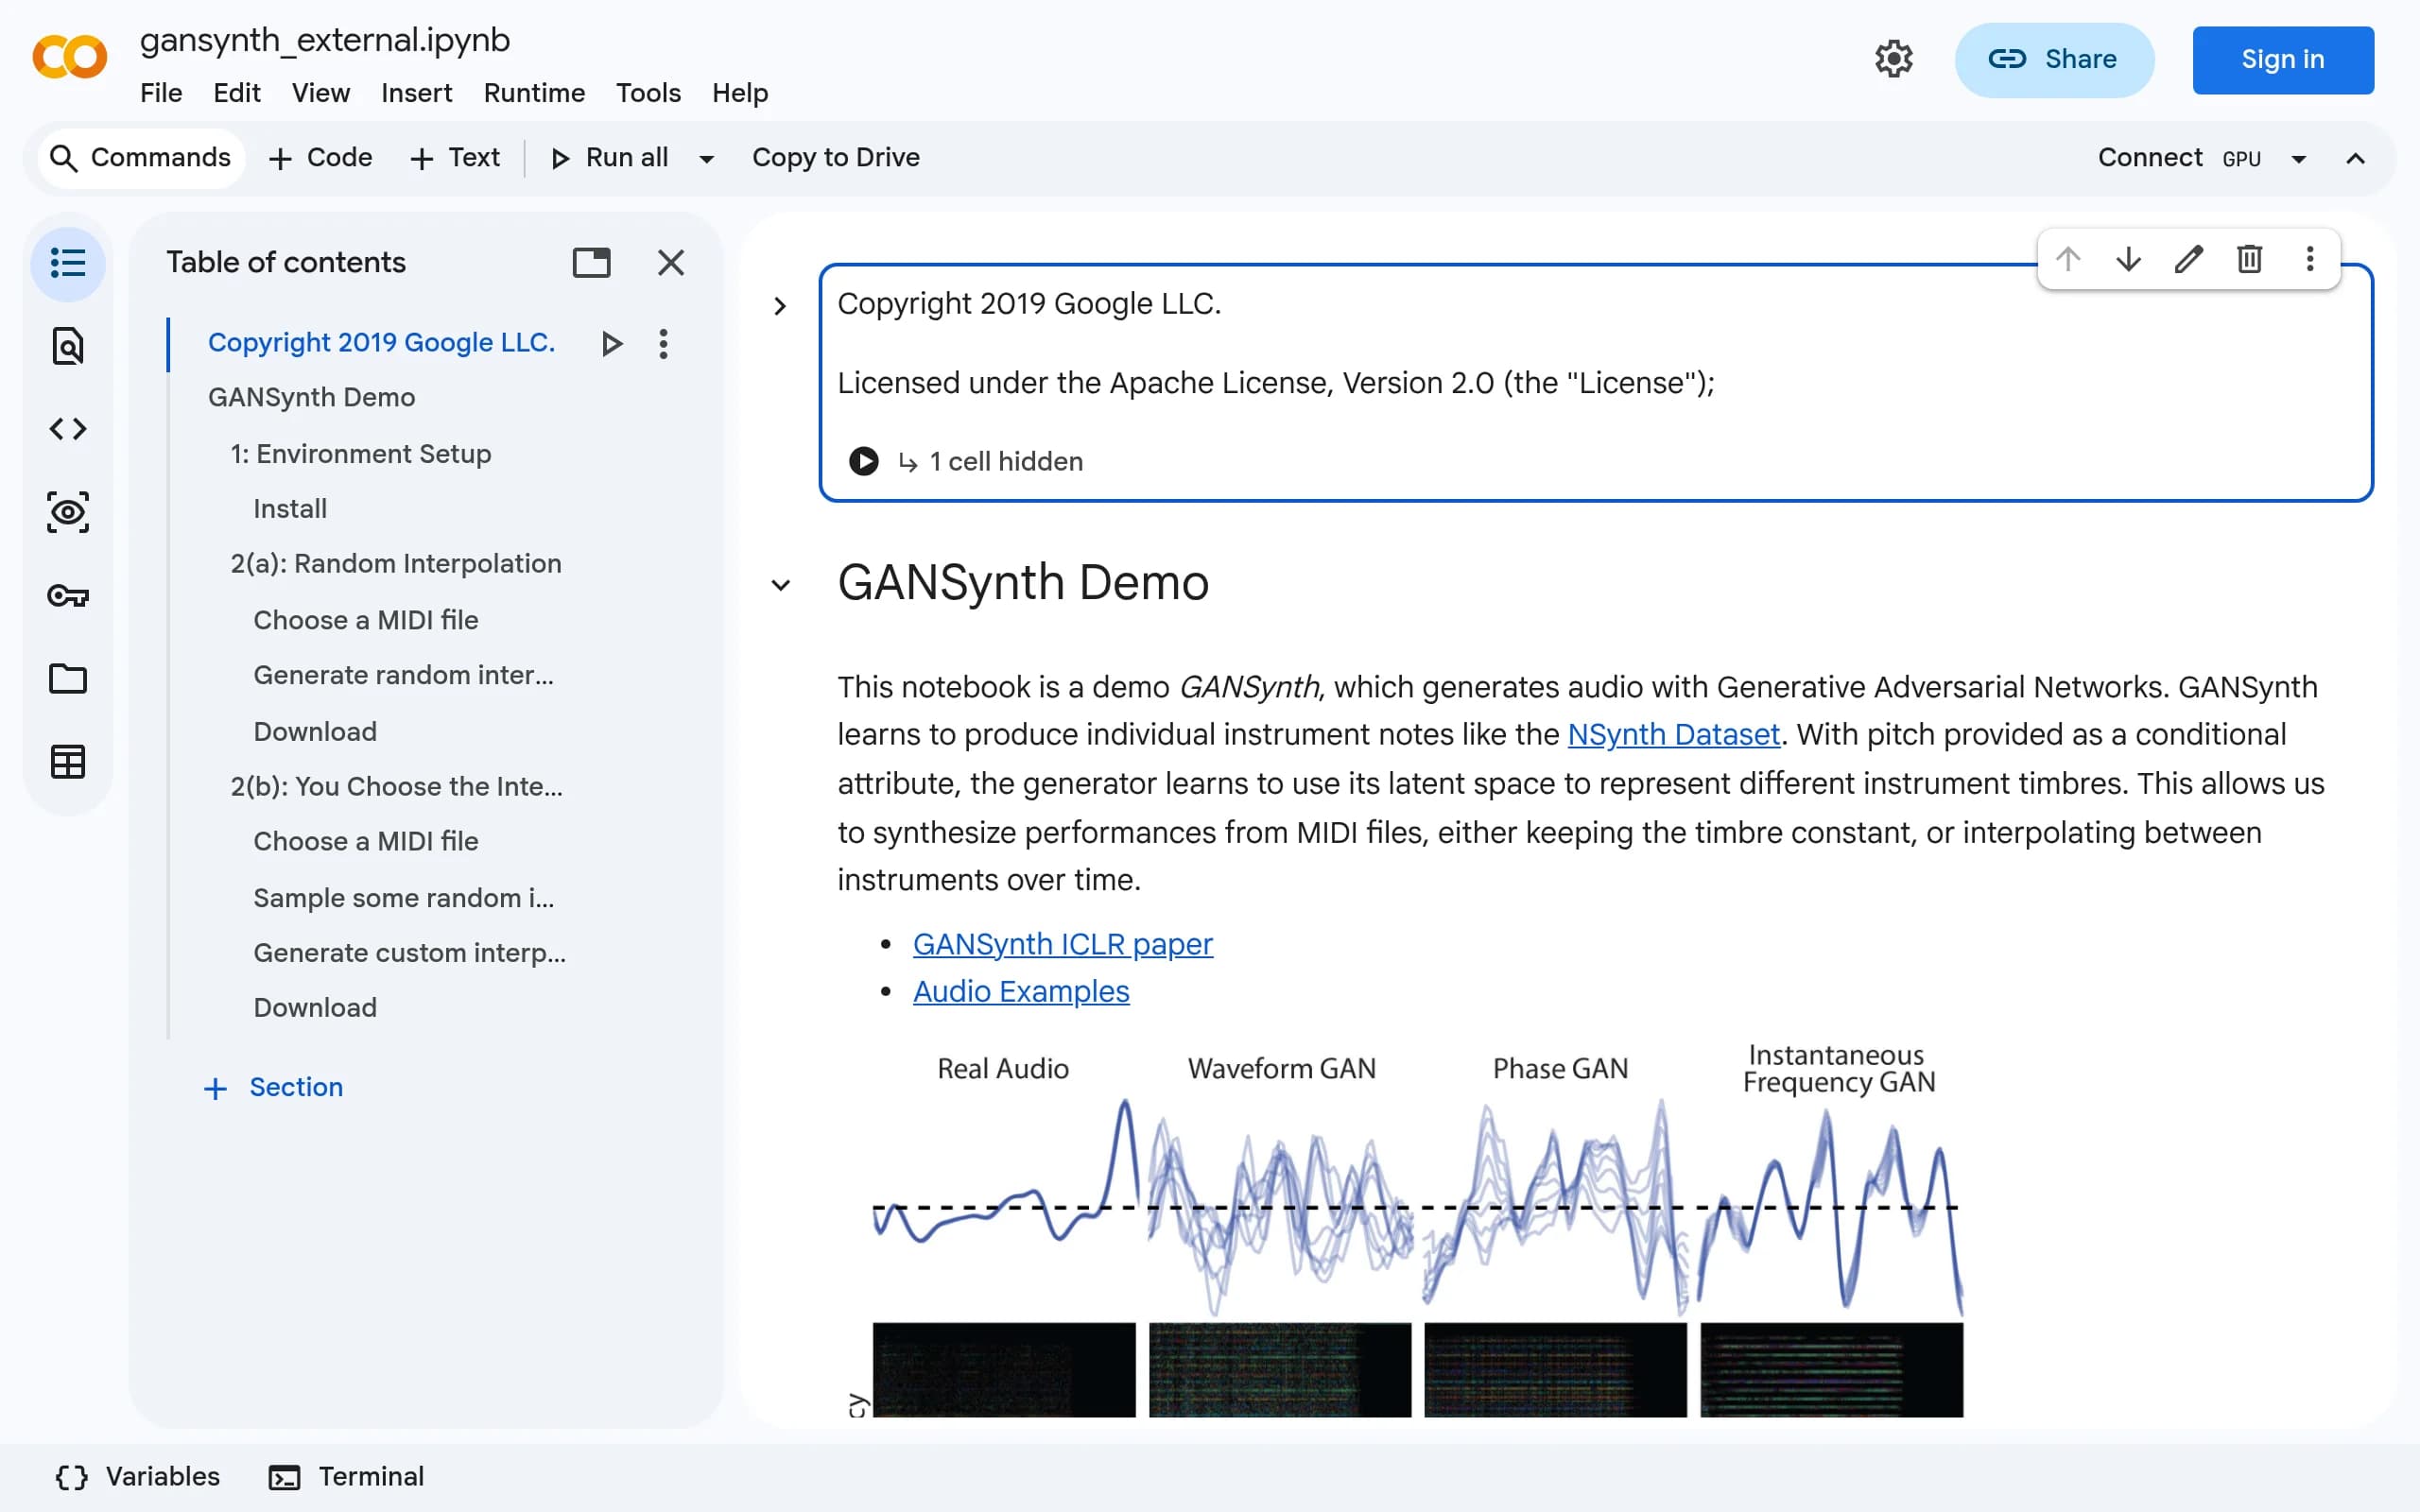Go to 1: Environment Setup in contents
The width and height of the screenshot is (2420, 1512).
click(x=360, y=454)
